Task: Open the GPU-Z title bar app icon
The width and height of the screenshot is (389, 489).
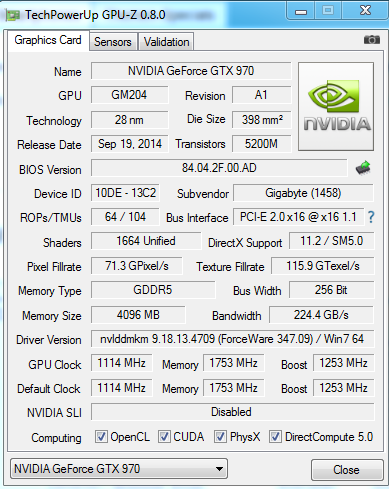Action: [x=14, y=15]
